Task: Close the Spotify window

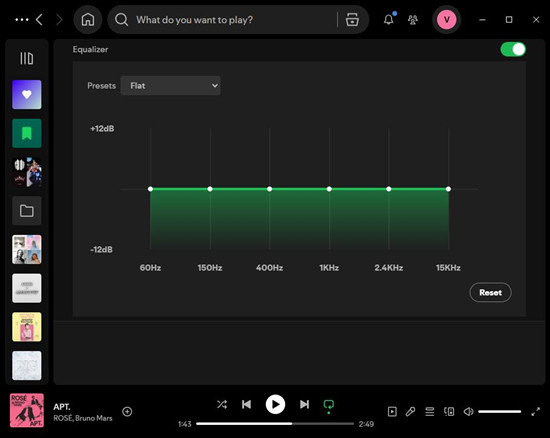Action: pyautogui.click(x=536, y=20)
